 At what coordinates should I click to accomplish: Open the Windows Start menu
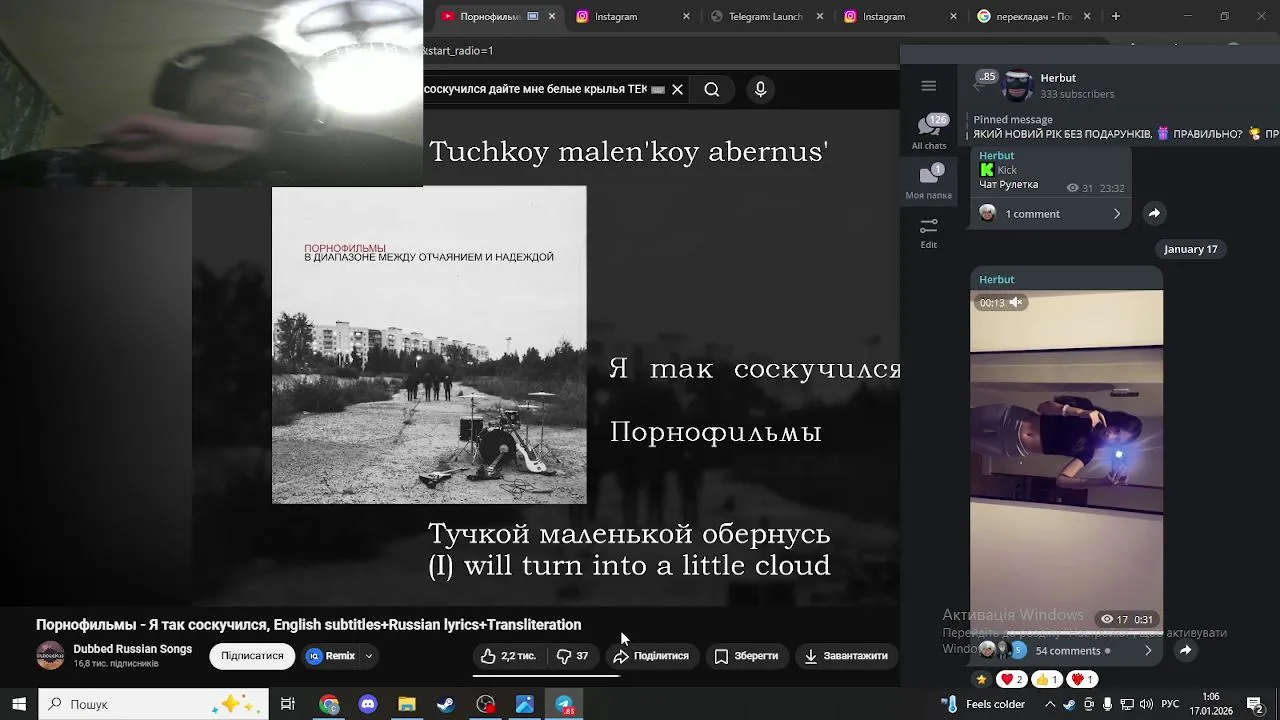pyautogui.click(x=19, y=704)
